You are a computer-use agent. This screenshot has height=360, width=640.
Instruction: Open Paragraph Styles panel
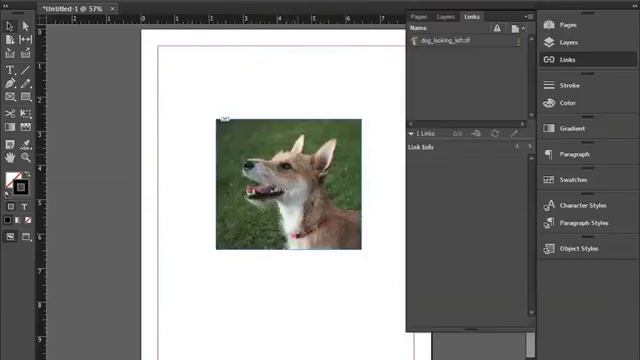588,223
